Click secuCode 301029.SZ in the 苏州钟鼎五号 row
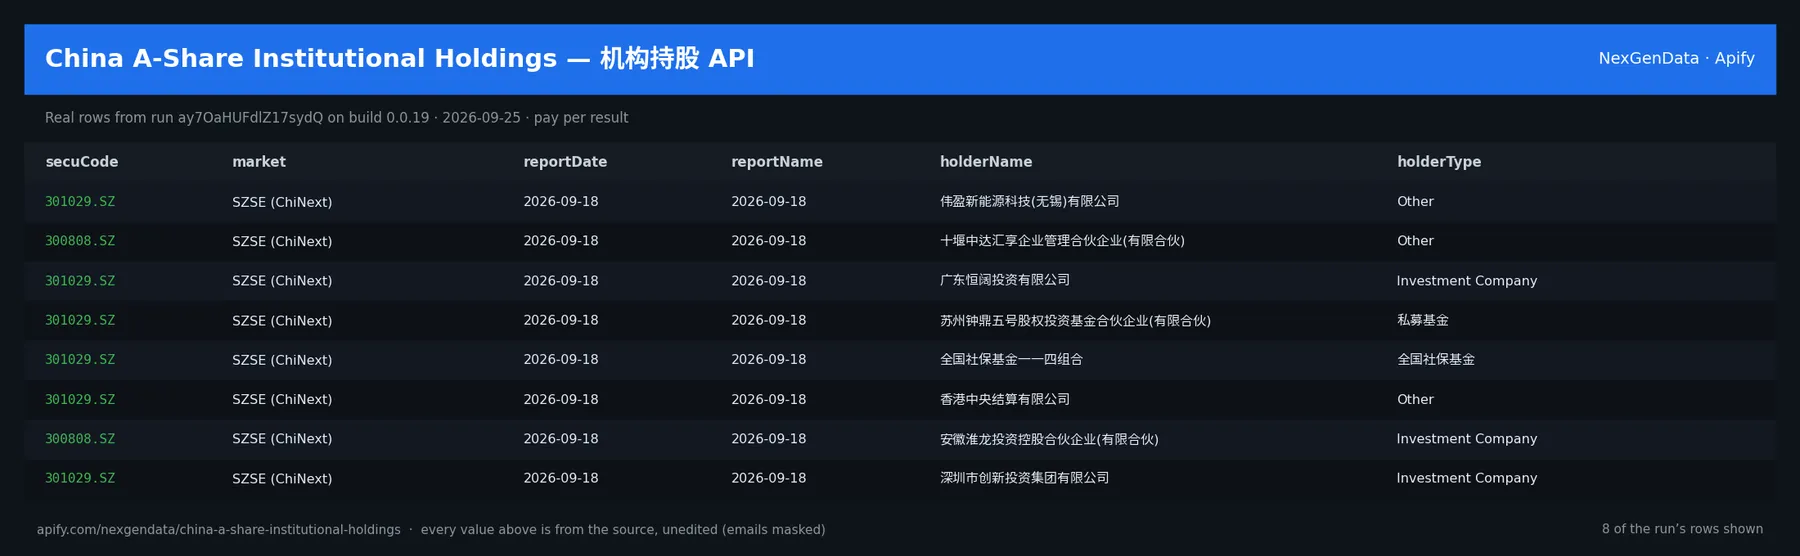Screen dimensions: 1800x556 coord(80,321)
